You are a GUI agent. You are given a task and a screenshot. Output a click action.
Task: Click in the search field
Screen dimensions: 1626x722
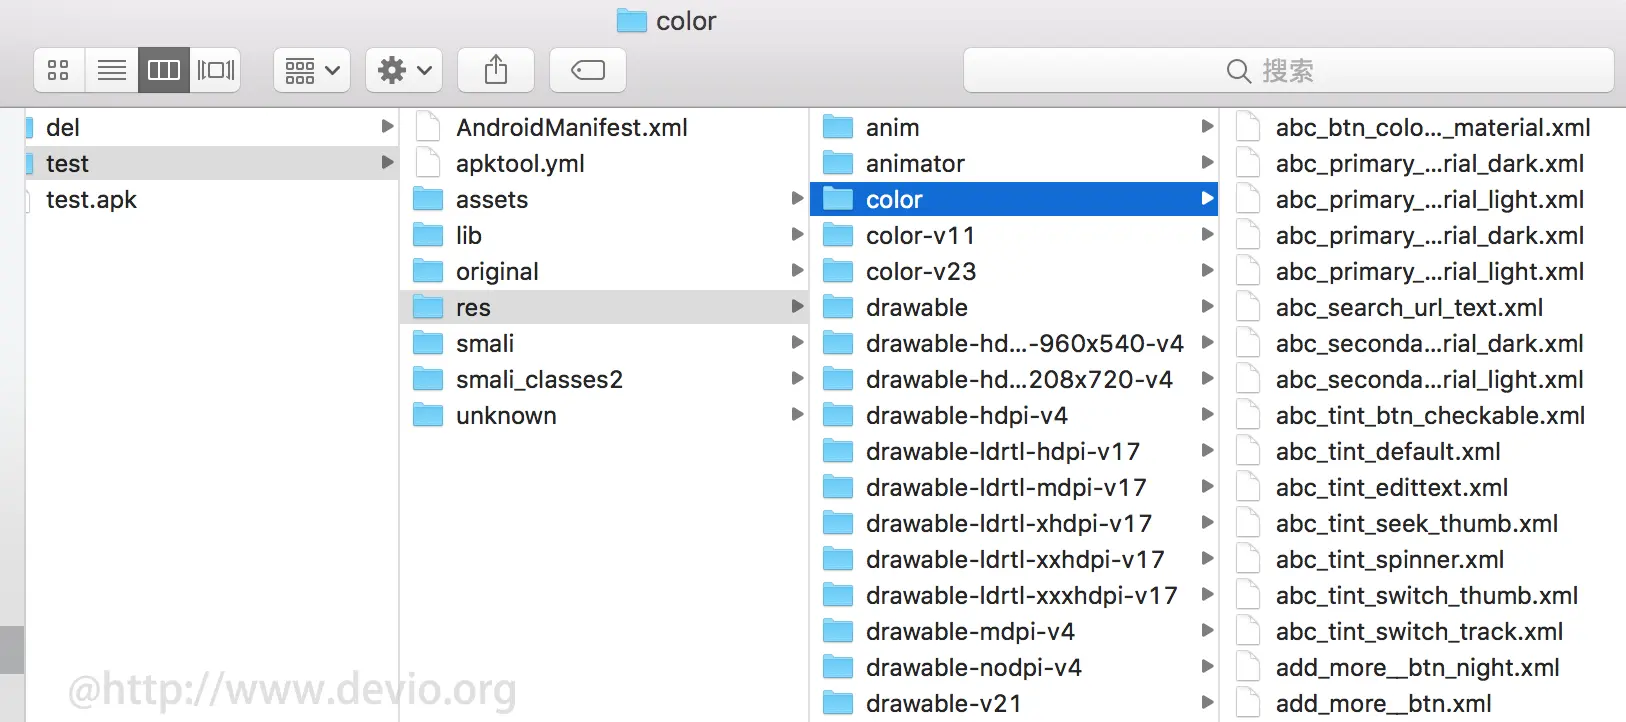click(x=1289, y=71)
